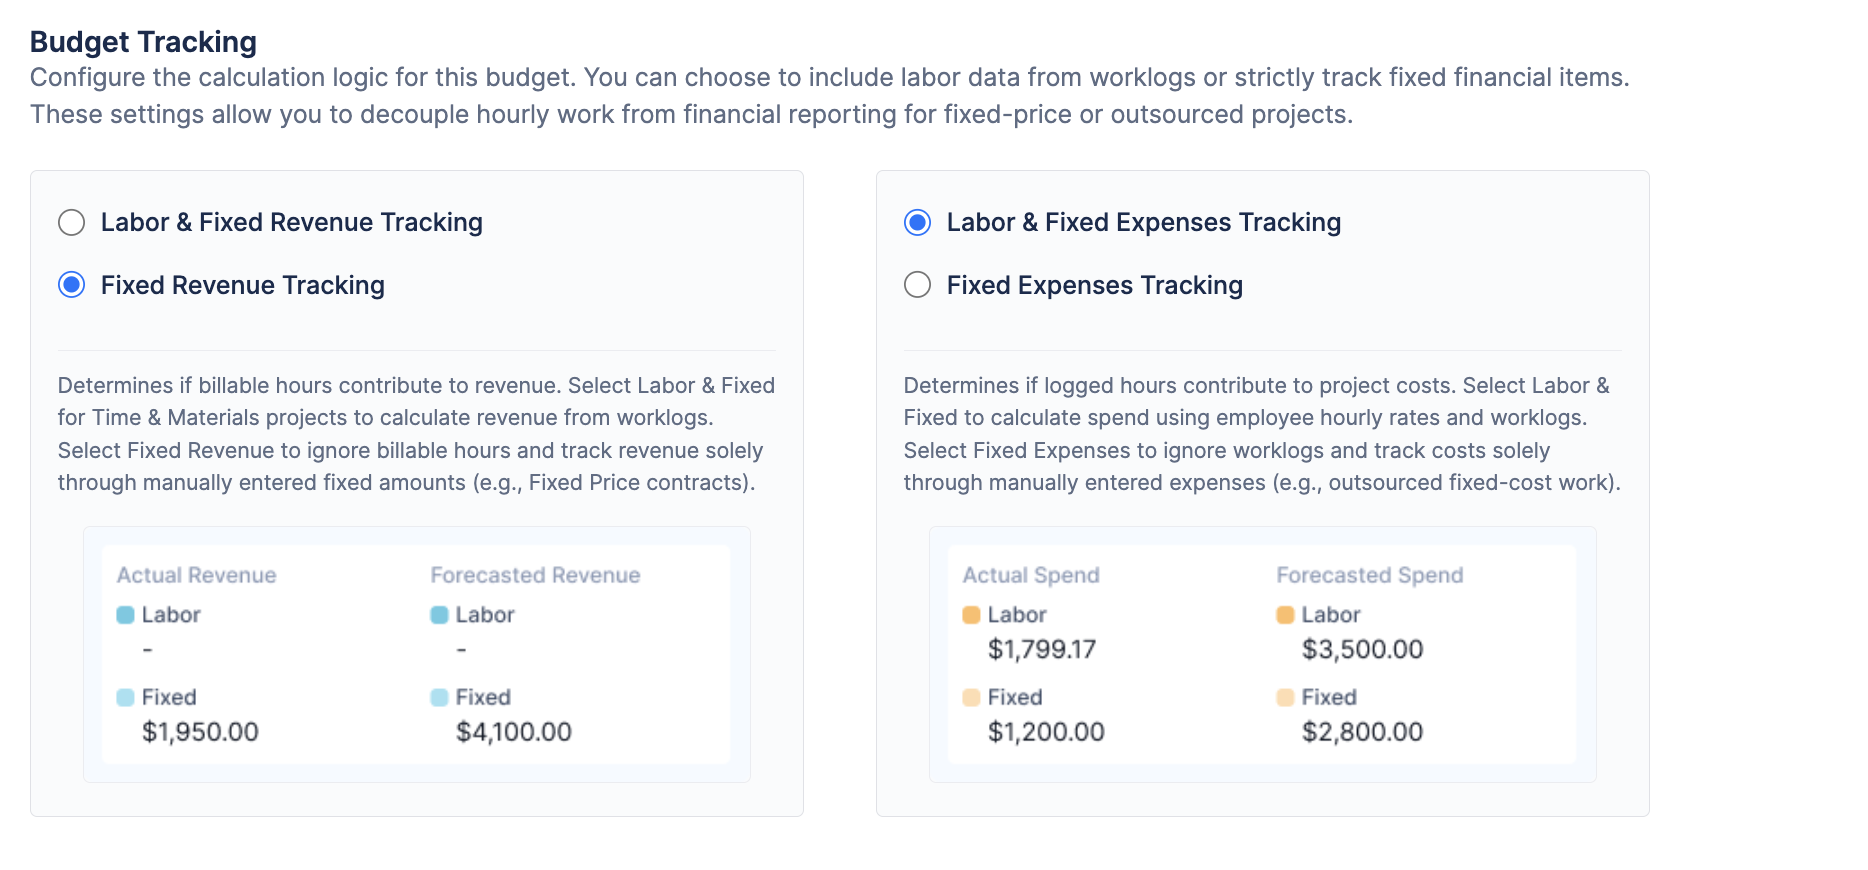The image size is (1868, 870).
Task: Click the Actual Spend column heading
Action: tap(1031, 575)
